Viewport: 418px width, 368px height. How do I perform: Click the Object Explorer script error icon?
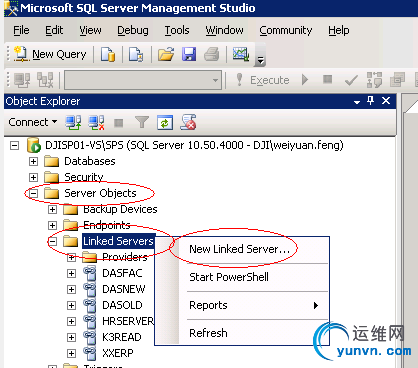188,122
